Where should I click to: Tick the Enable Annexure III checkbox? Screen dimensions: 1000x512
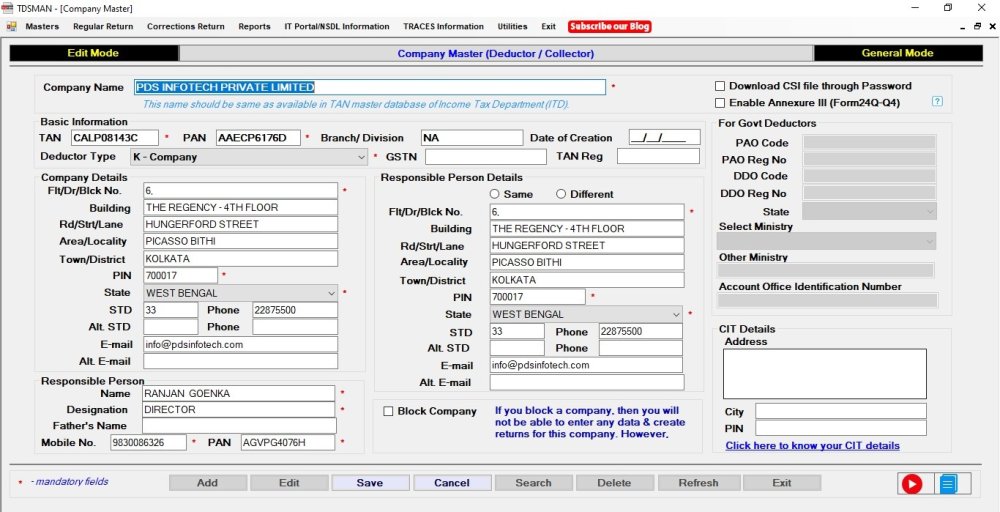[720, 102]
